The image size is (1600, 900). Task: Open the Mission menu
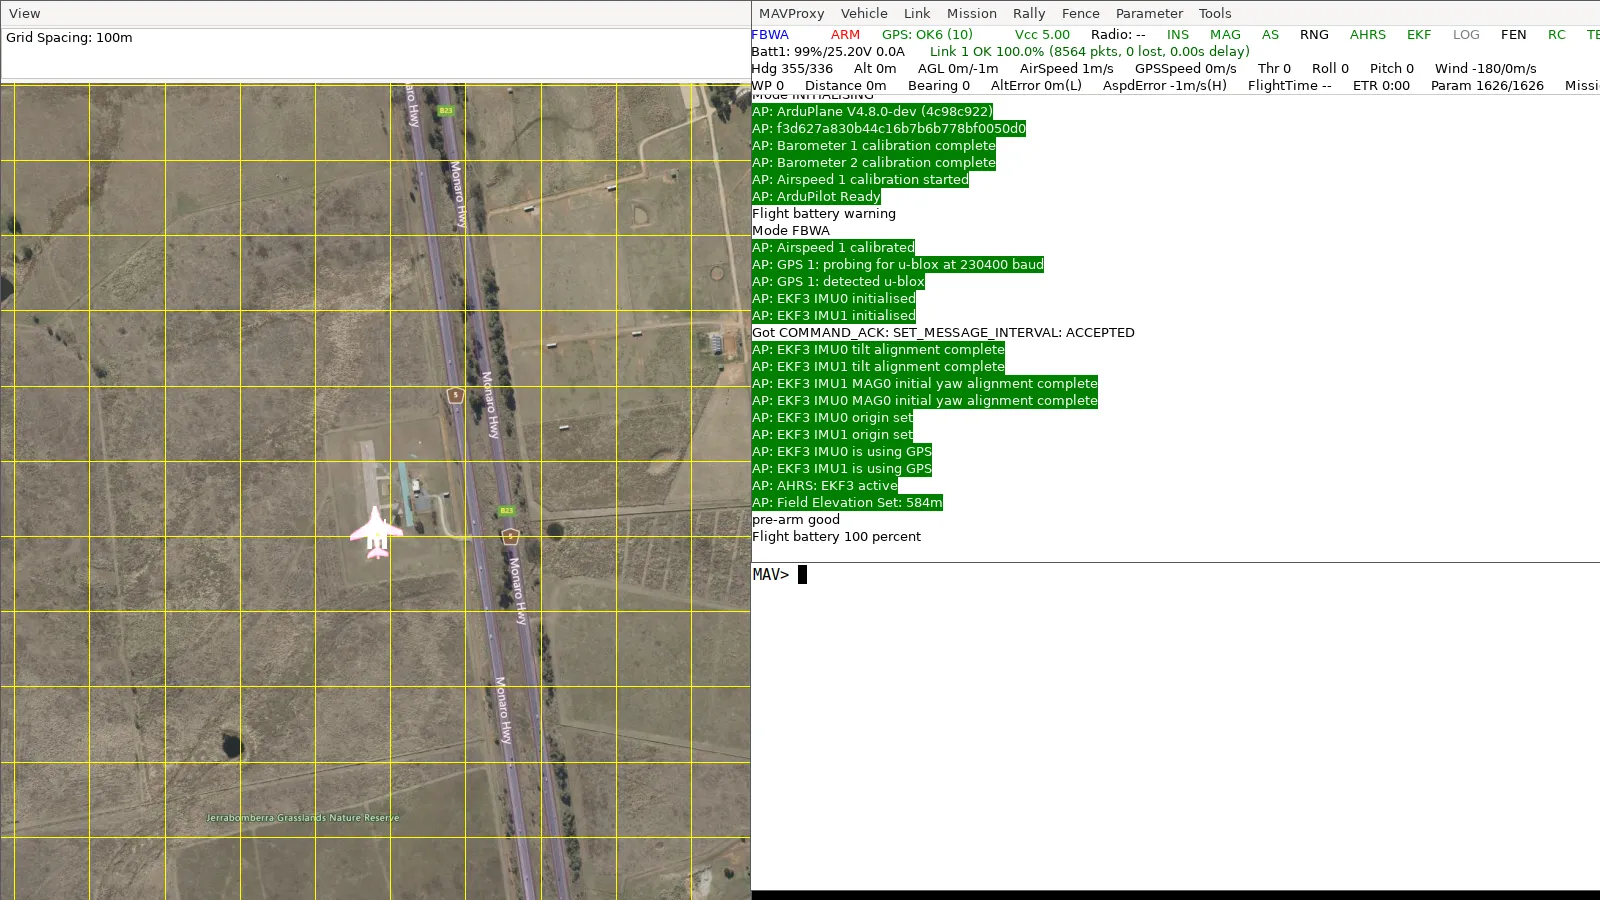[972, 14]
